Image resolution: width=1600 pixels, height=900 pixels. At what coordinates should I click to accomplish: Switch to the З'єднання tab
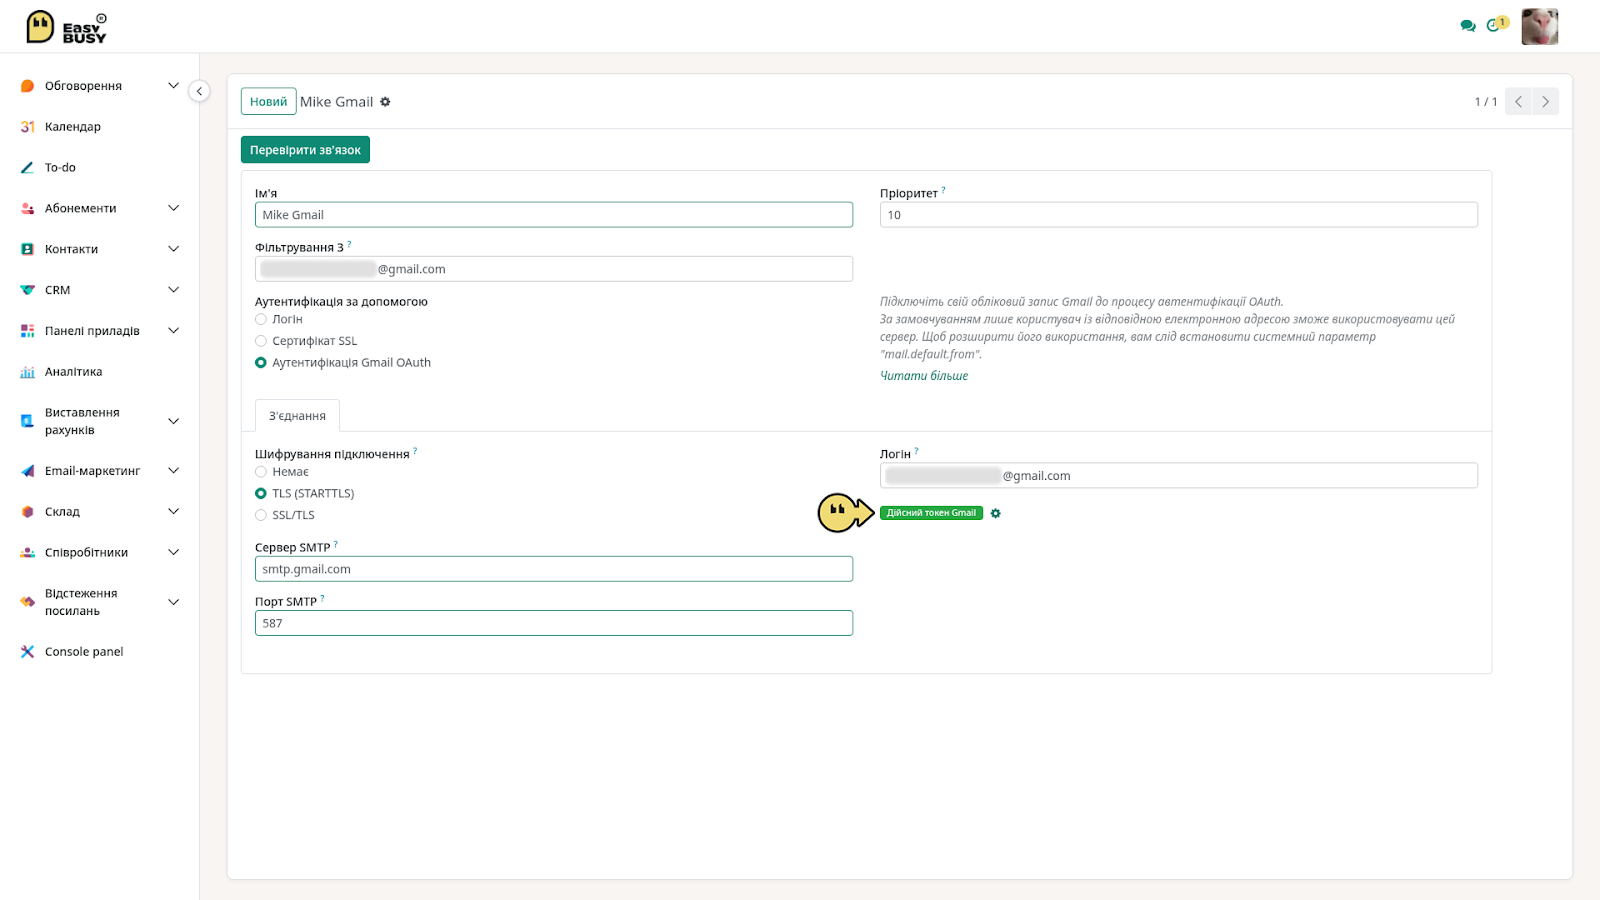click(x=297, y=416)
